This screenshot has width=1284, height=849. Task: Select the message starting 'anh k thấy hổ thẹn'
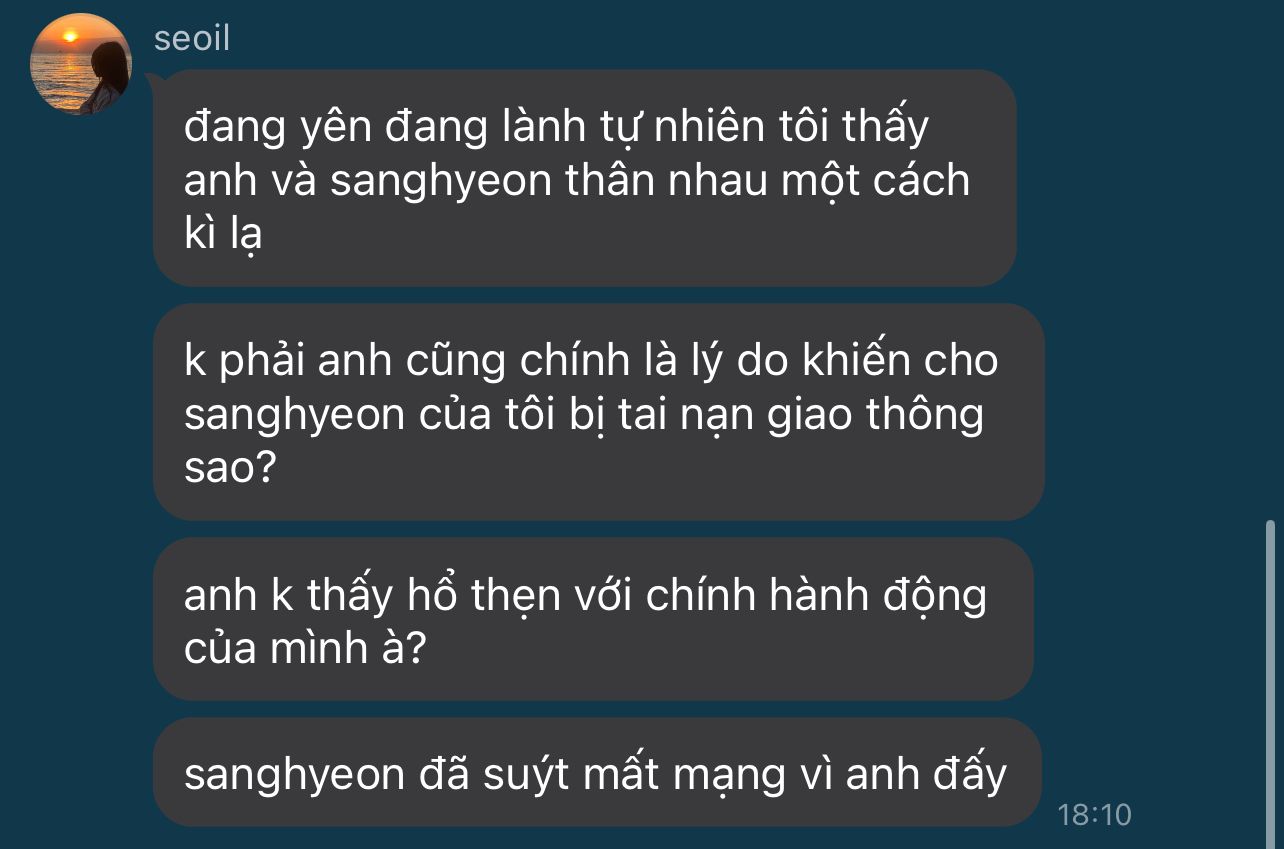[593, 619]
